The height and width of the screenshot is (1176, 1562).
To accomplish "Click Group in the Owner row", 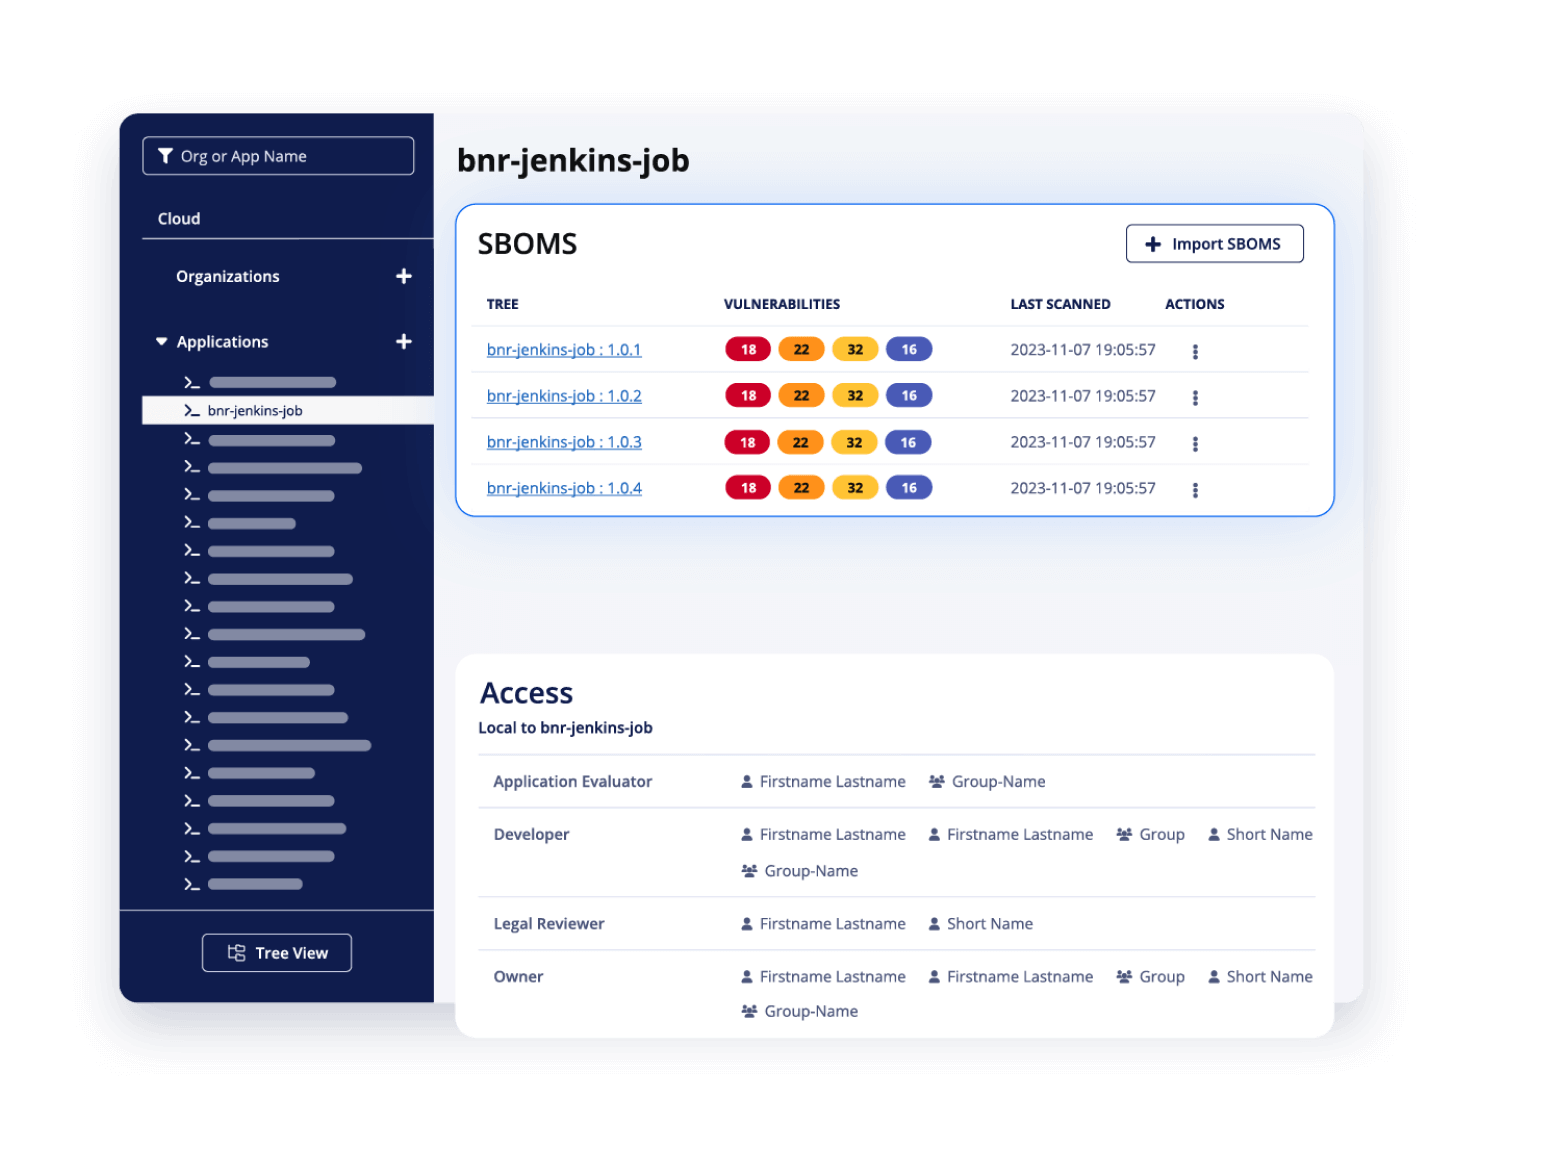I will click(1162, 977).
